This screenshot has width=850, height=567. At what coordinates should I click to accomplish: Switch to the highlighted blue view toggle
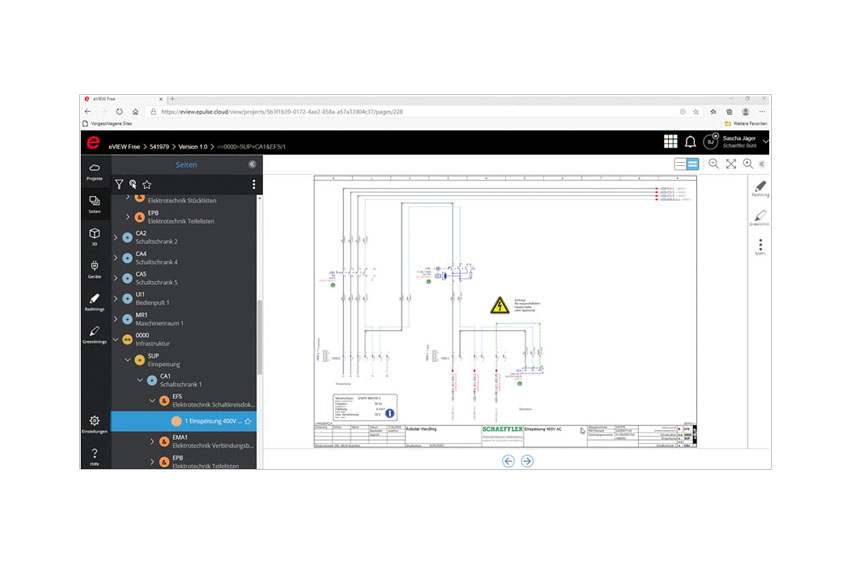pyautogui.click(x=692, y=164)
